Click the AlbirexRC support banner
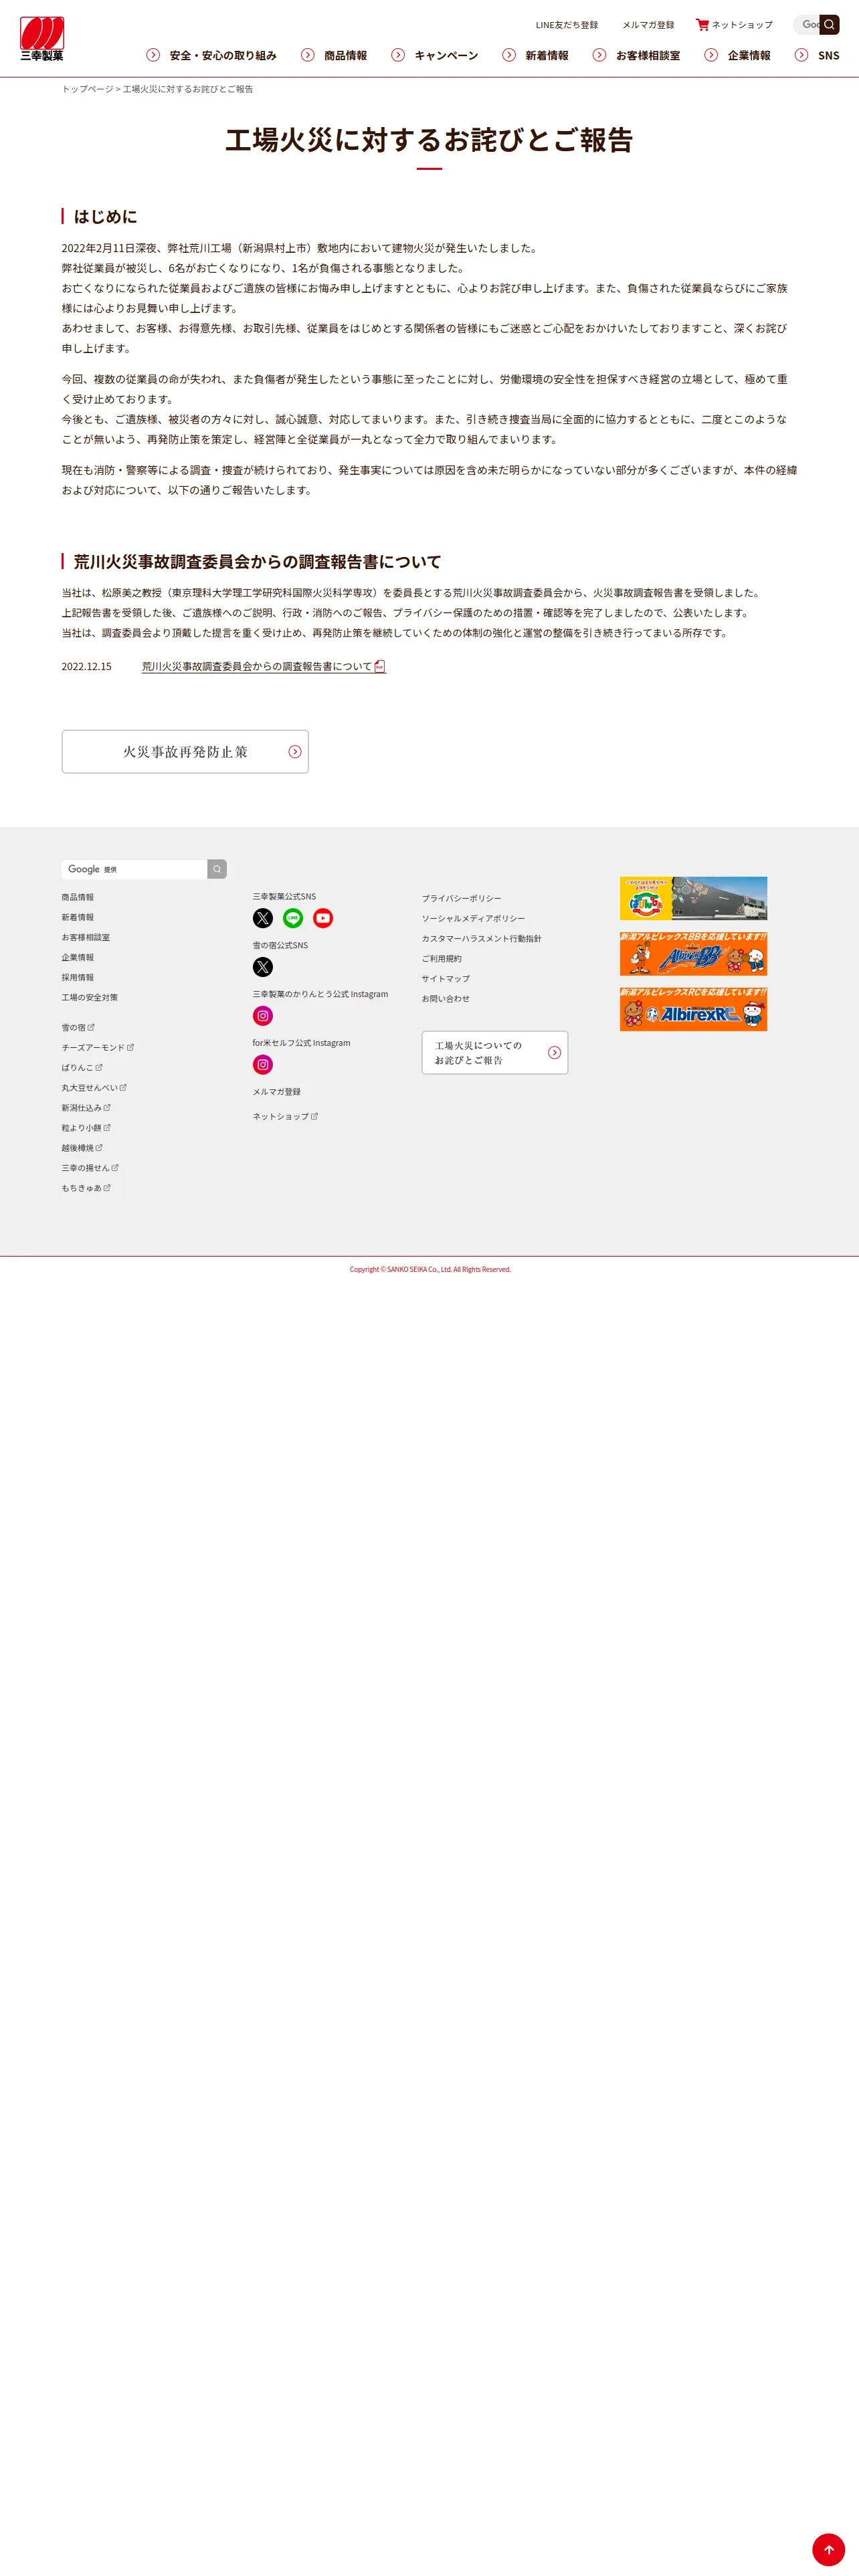This screenshot has width=859, height=2576. 693,1009
